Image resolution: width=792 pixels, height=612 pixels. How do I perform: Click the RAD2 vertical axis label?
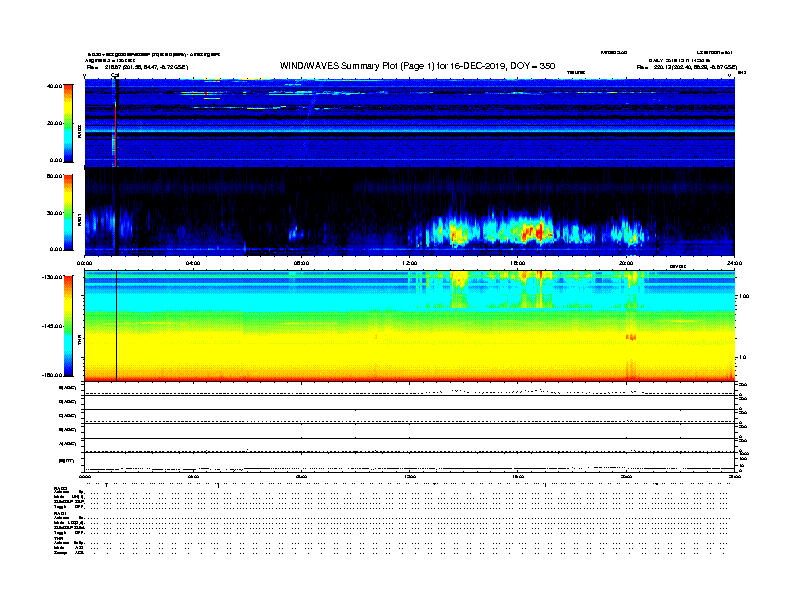[79, 131]
